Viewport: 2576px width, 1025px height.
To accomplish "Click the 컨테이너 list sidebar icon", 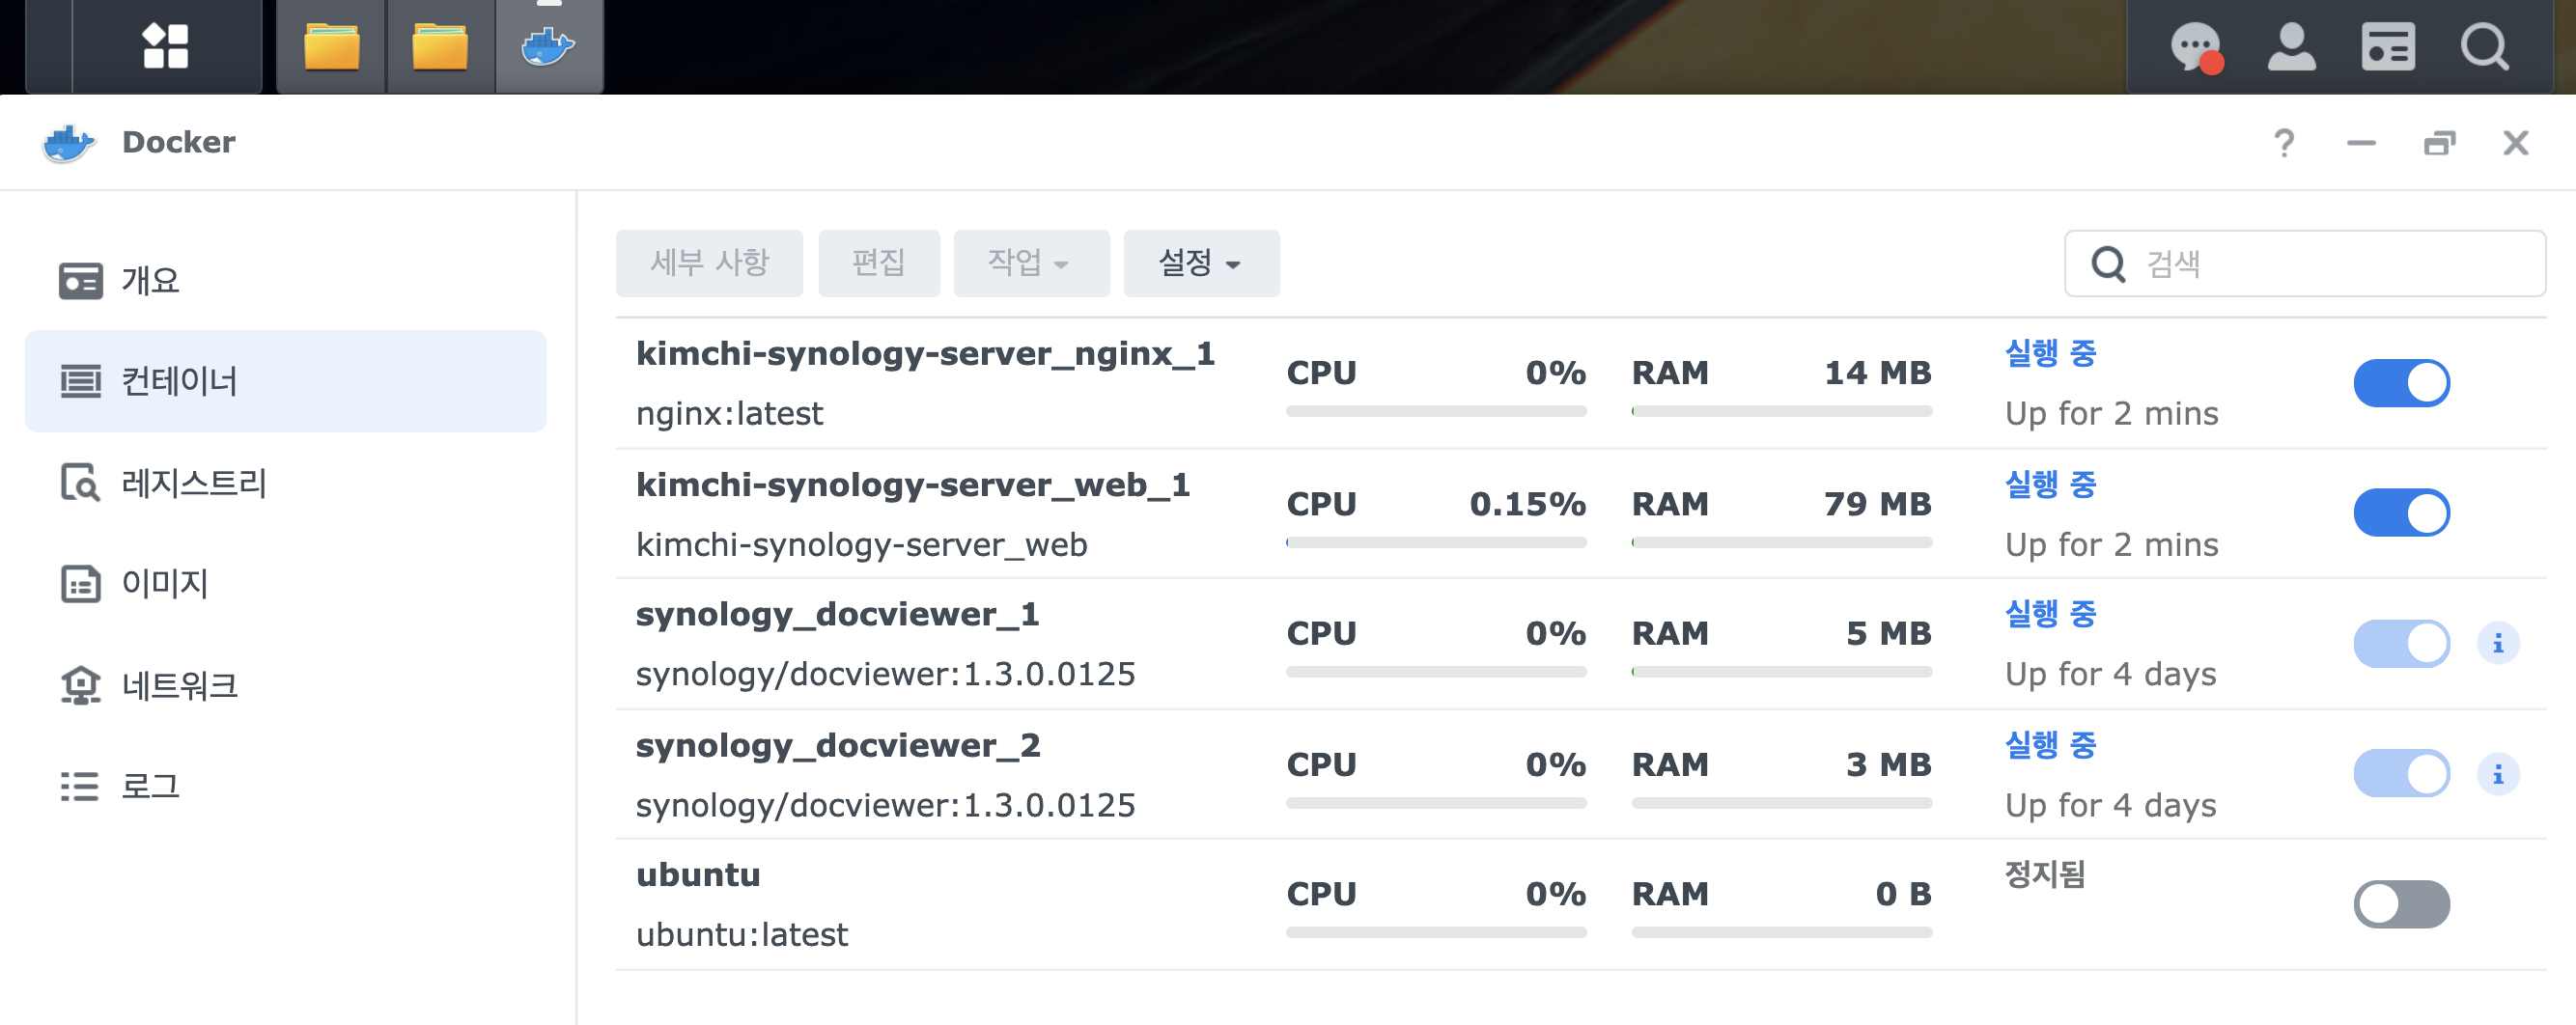I will pos(80,381).
